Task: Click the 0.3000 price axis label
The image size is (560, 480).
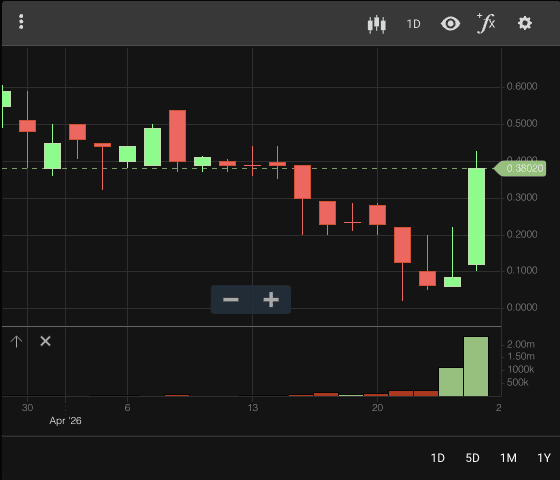Action: tap(522, 198)
